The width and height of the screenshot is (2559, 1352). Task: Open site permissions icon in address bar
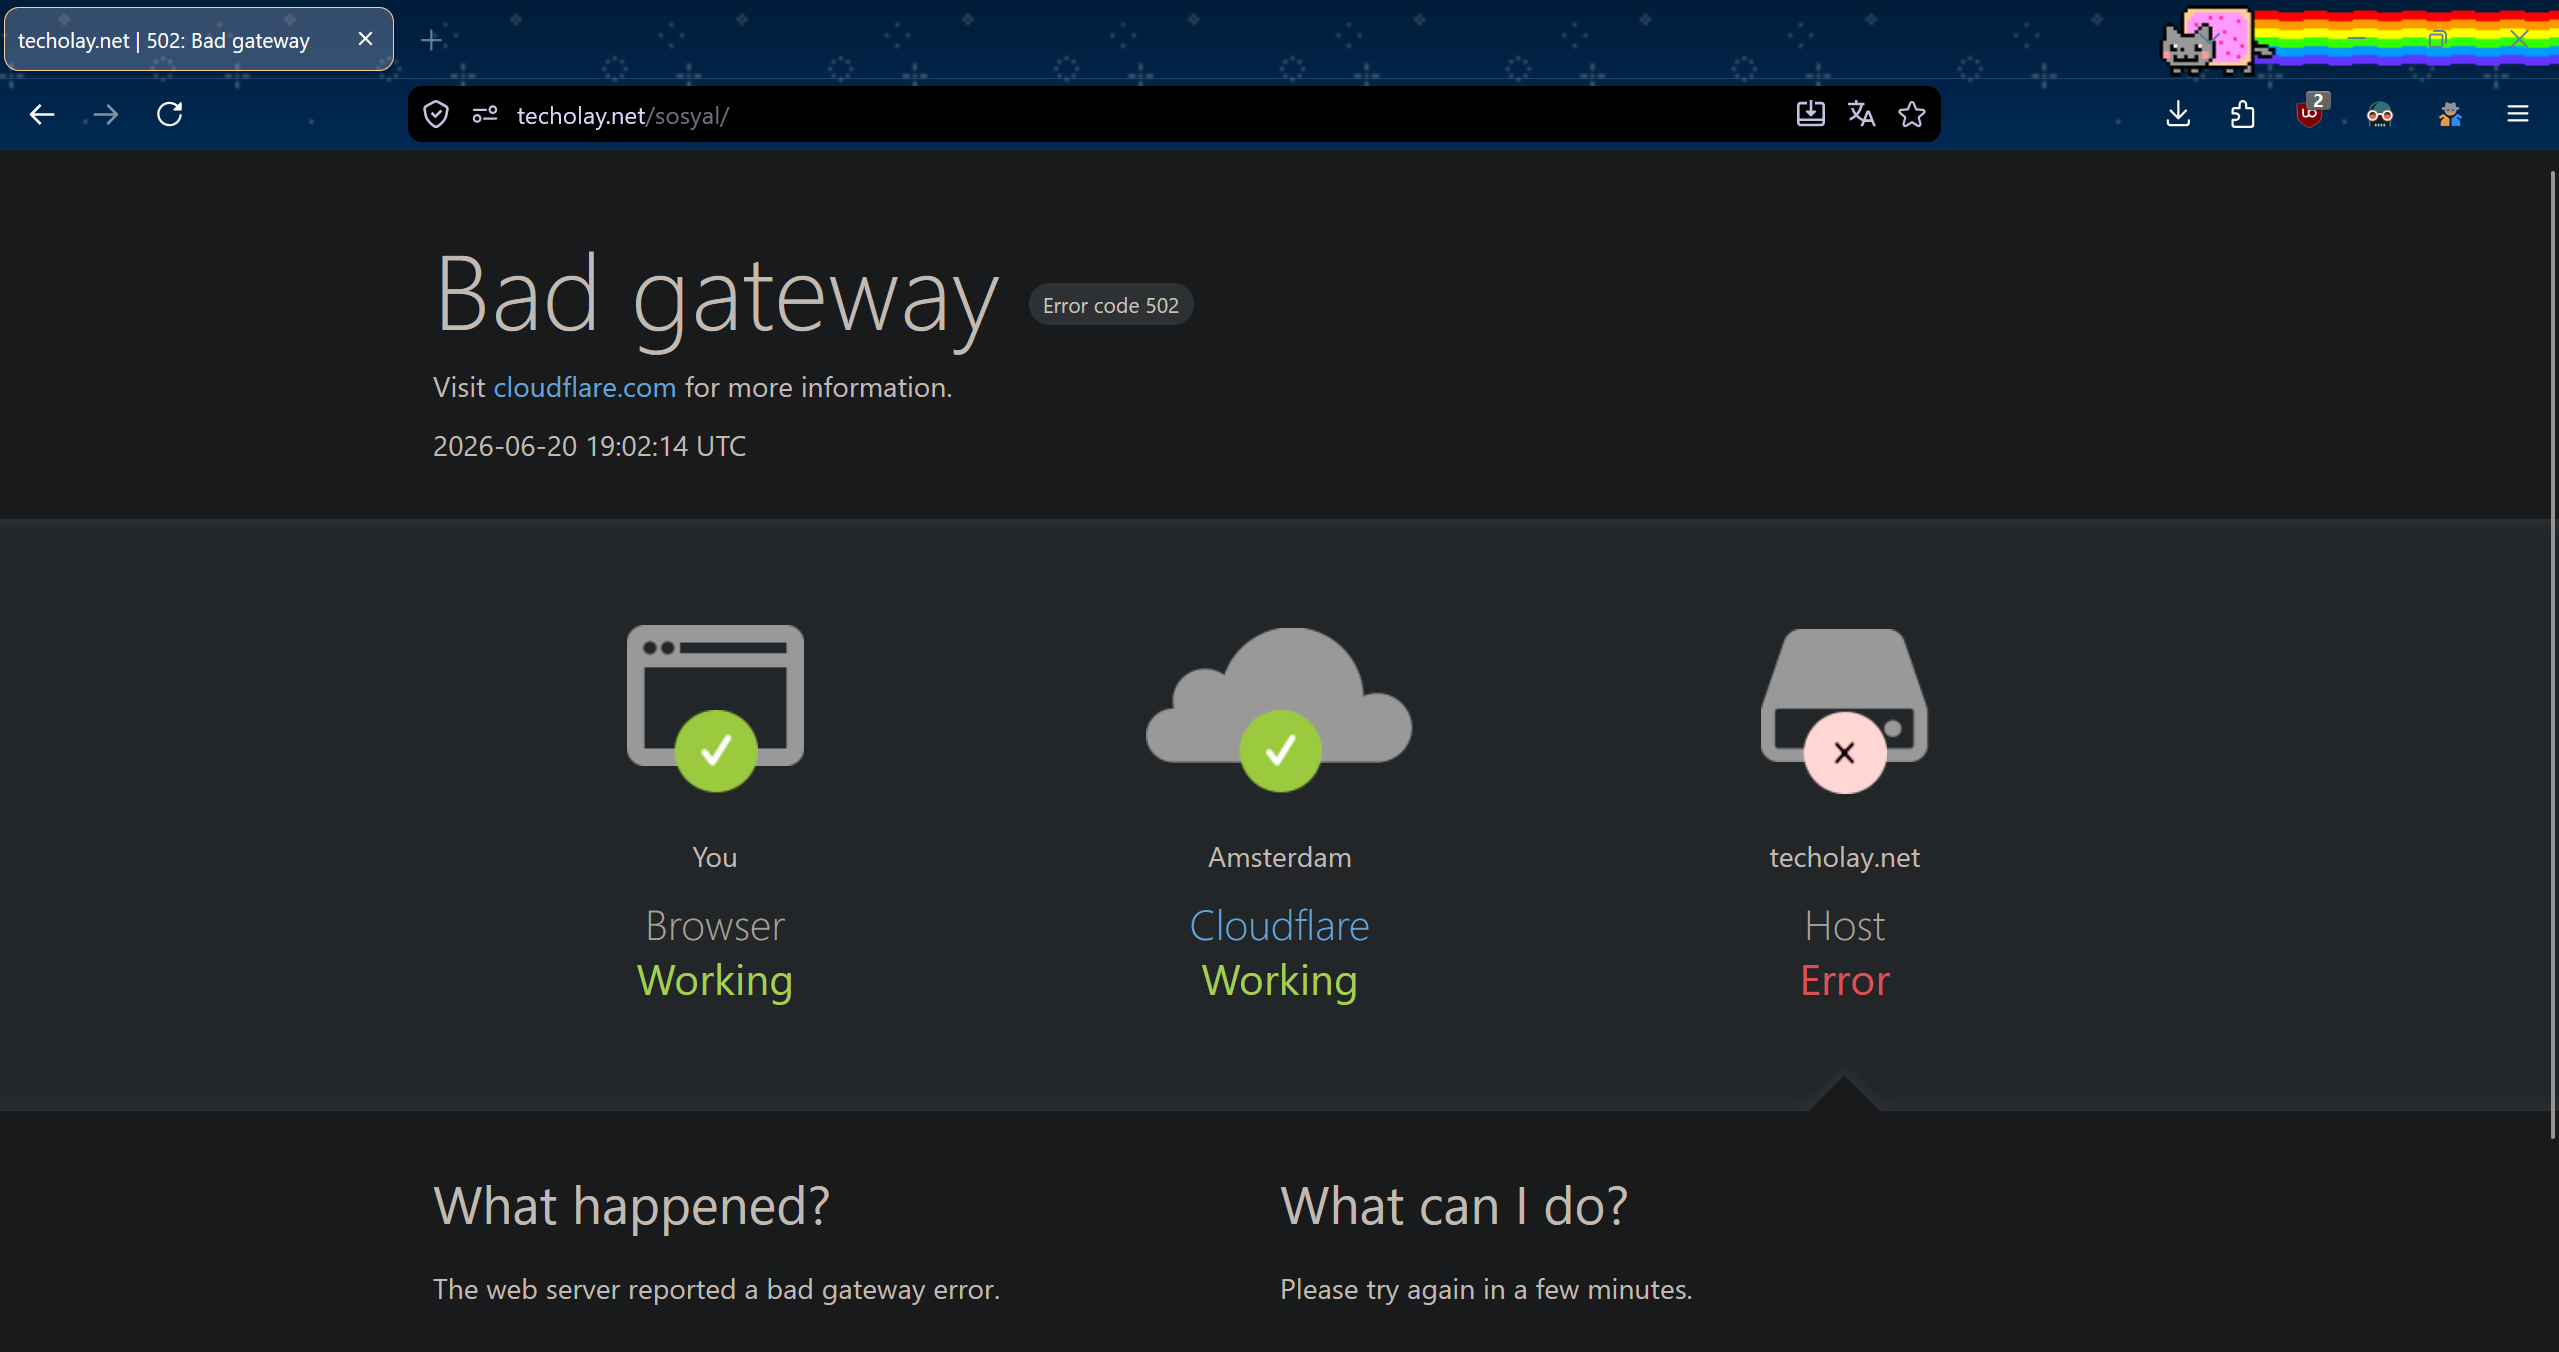click(x=485, y=115)
